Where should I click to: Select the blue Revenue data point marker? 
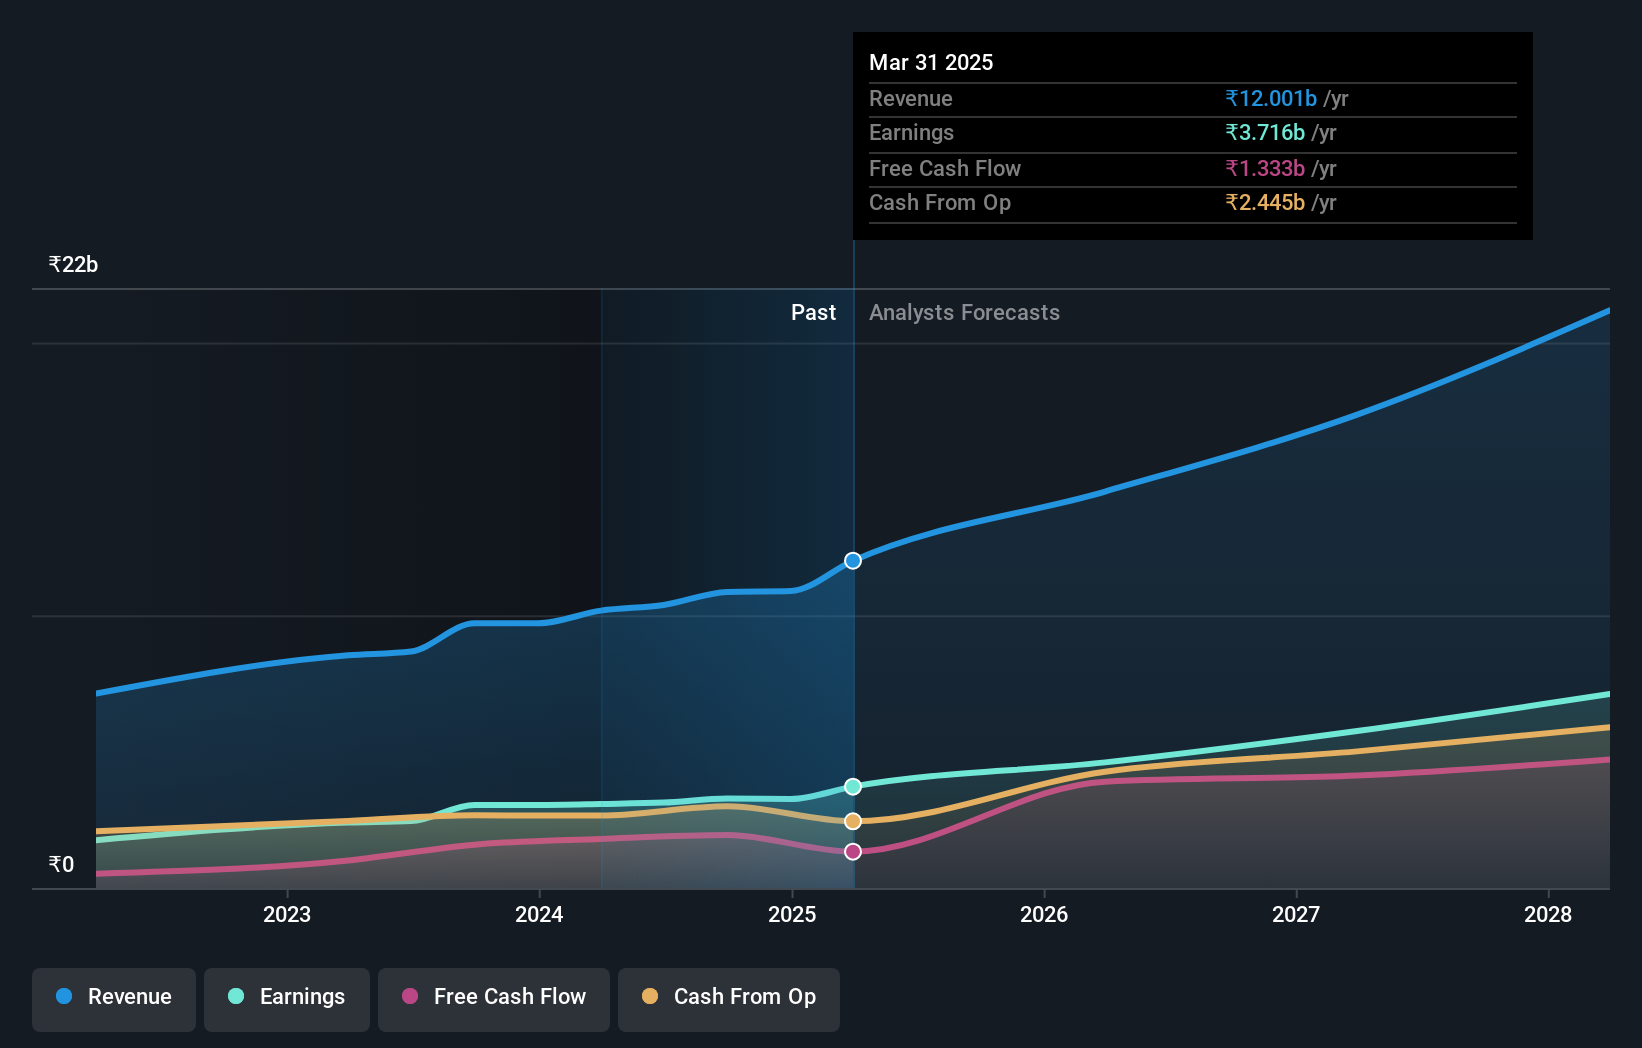852,561
